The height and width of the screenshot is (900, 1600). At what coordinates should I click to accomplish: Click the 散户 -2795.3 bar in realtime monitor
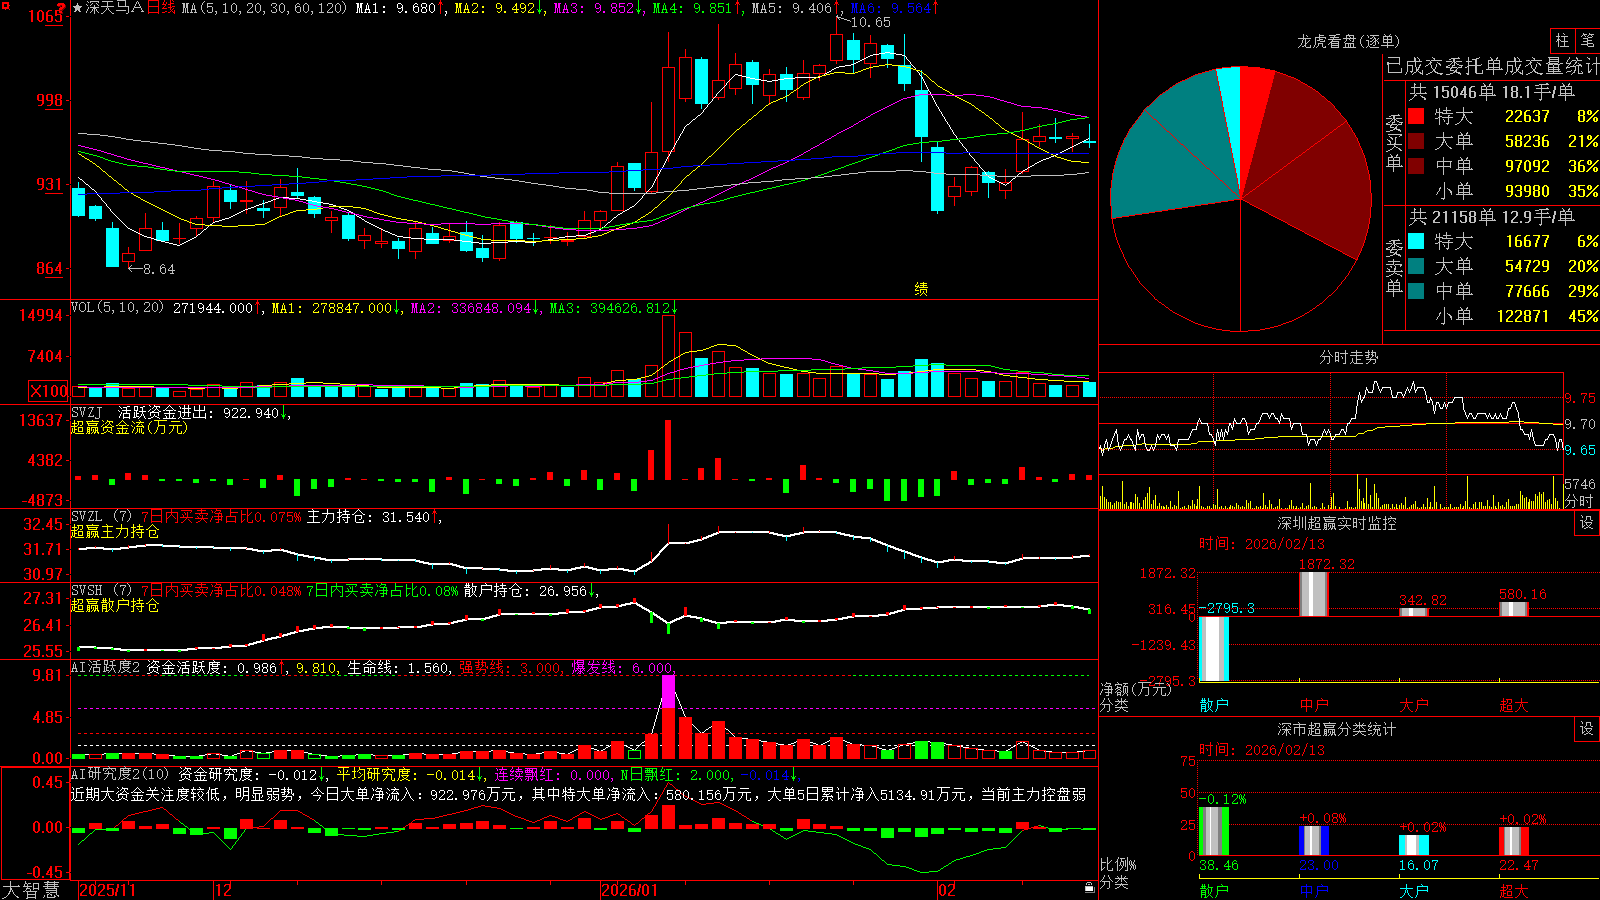pyautogui.click(x=1214, y=649)
